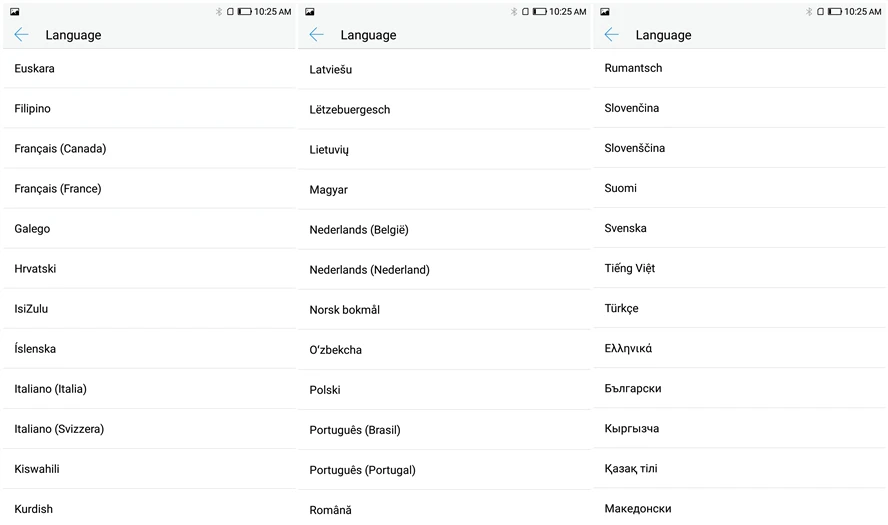Choose Français (Canada) from list

tap(150, 148)
